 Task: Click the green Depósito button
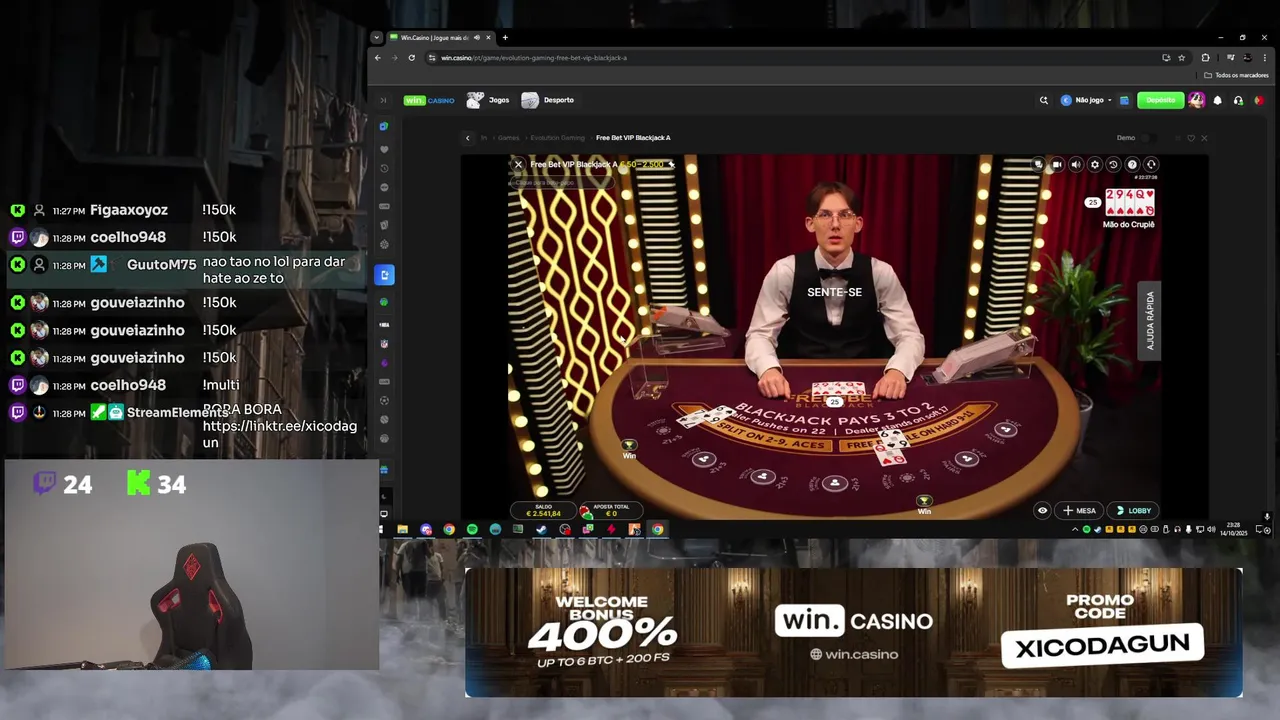click(x=1160, y=100)
